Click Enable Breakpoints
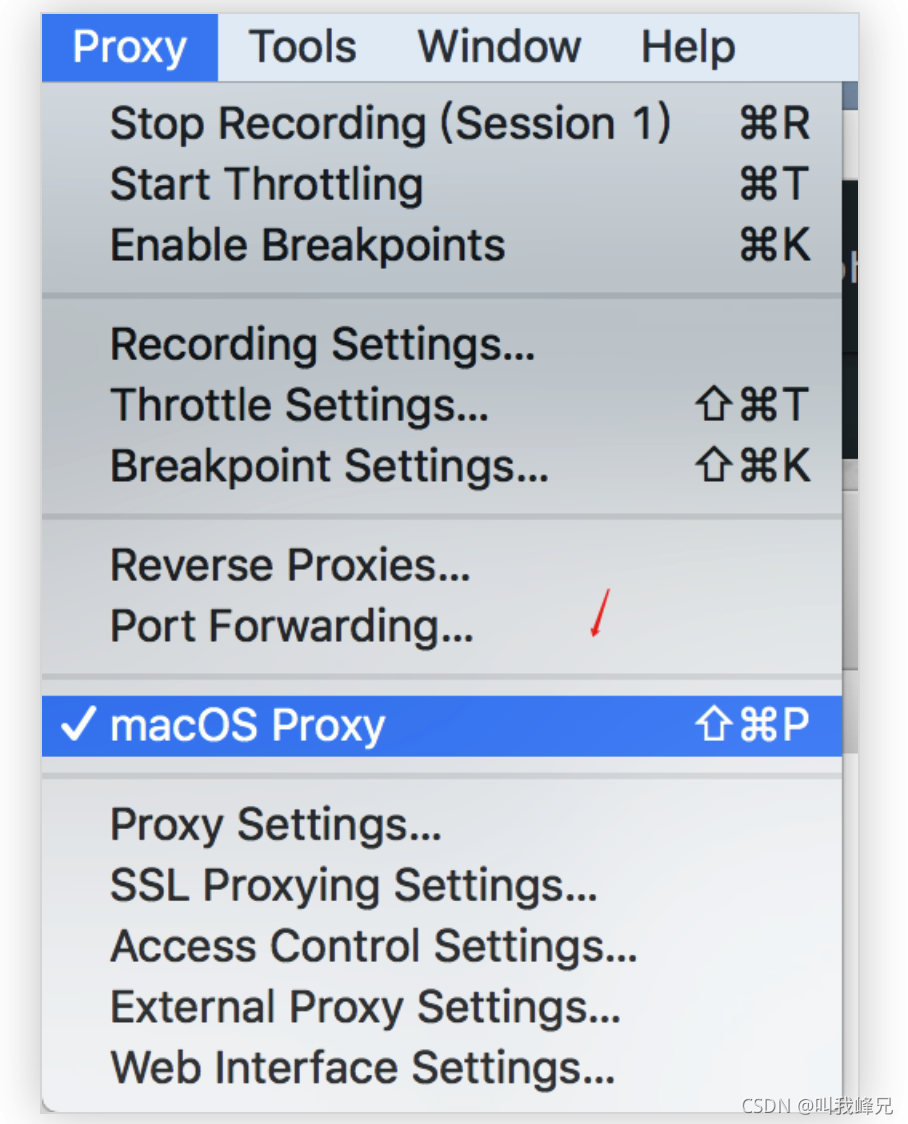 307,245
